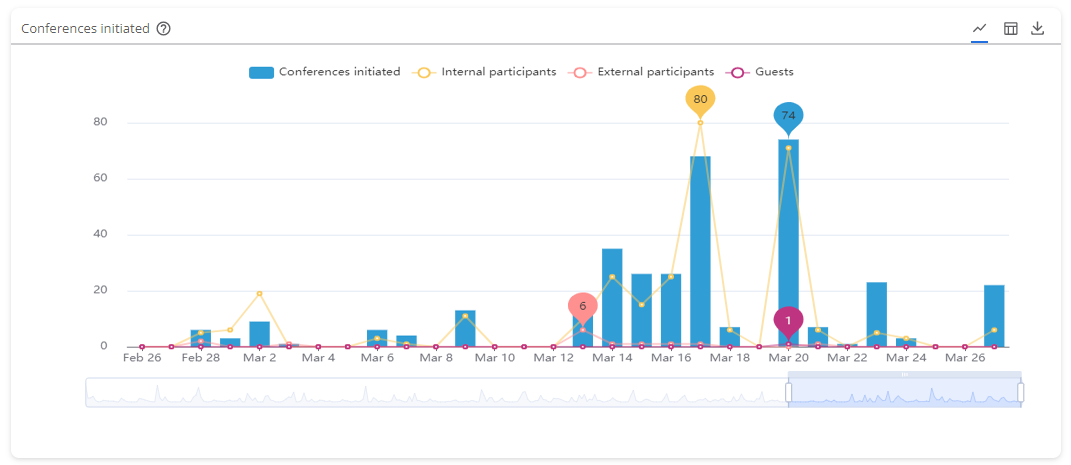Download the chart data
Image resolution: width=1071 pixels, height=465 pixels.
(x=1038, y=29)
